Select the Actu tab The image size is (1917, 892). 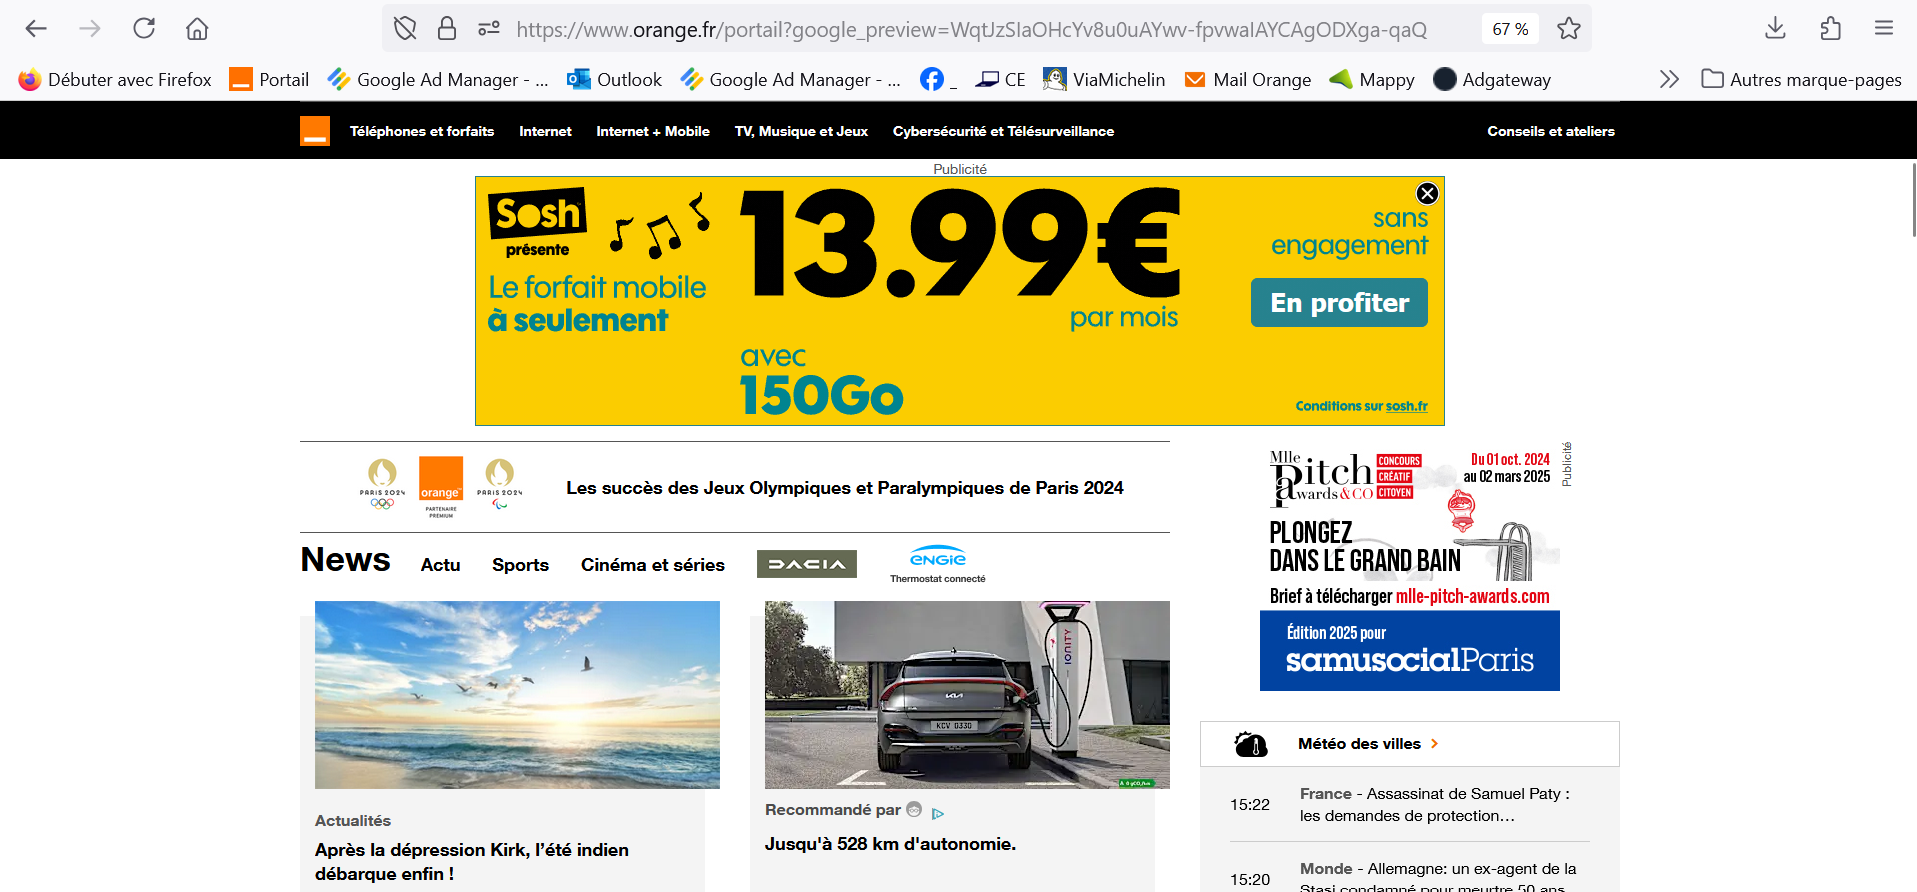point(440,565)
